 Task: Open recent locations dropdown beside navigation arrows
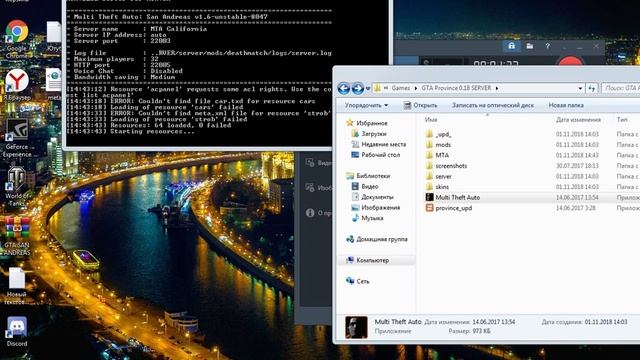pos(368,88)
